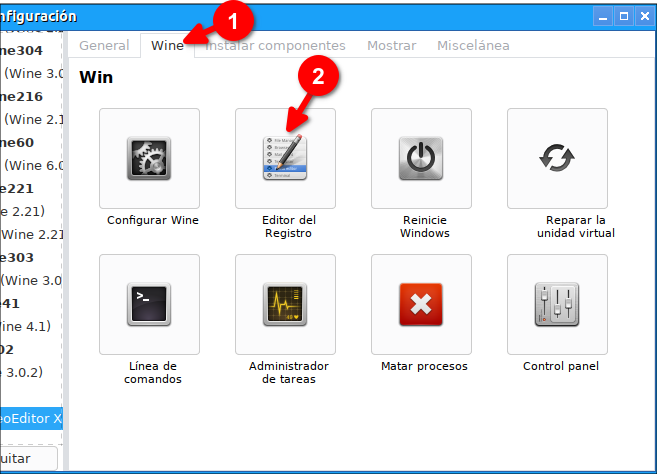Open the Miscelánea tab
Viewport: 657px width, 474px height.
(x=473, y=45)
